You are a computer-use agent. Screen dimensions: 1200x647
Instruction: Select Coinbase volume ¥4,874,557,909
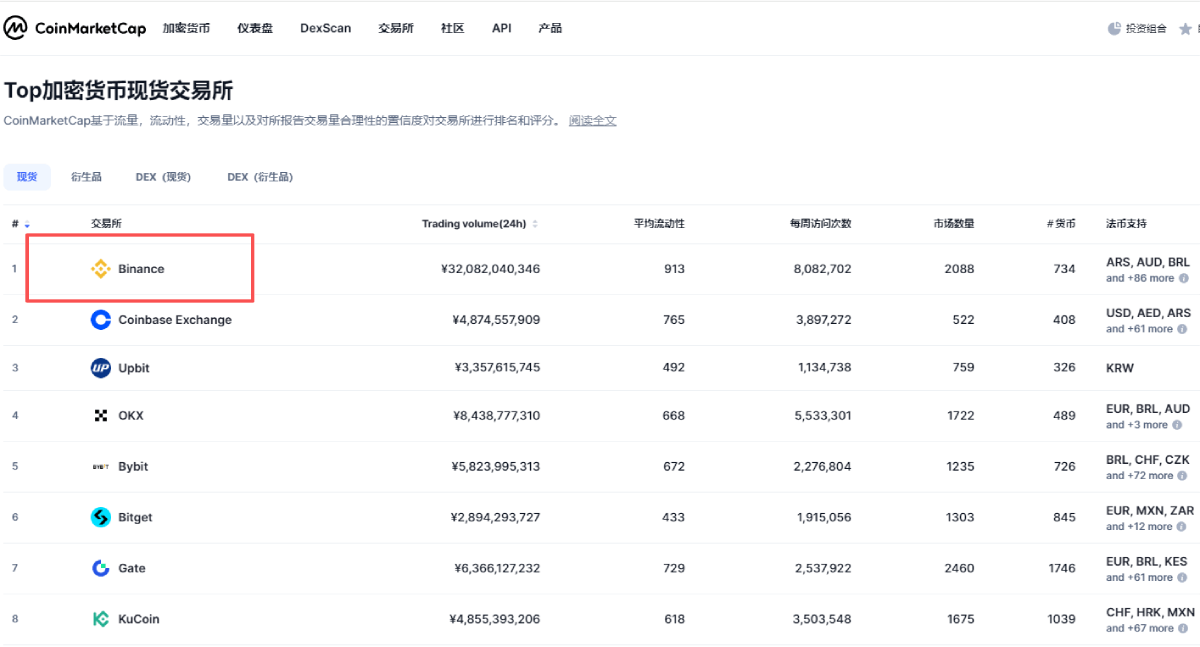(496, 320)
